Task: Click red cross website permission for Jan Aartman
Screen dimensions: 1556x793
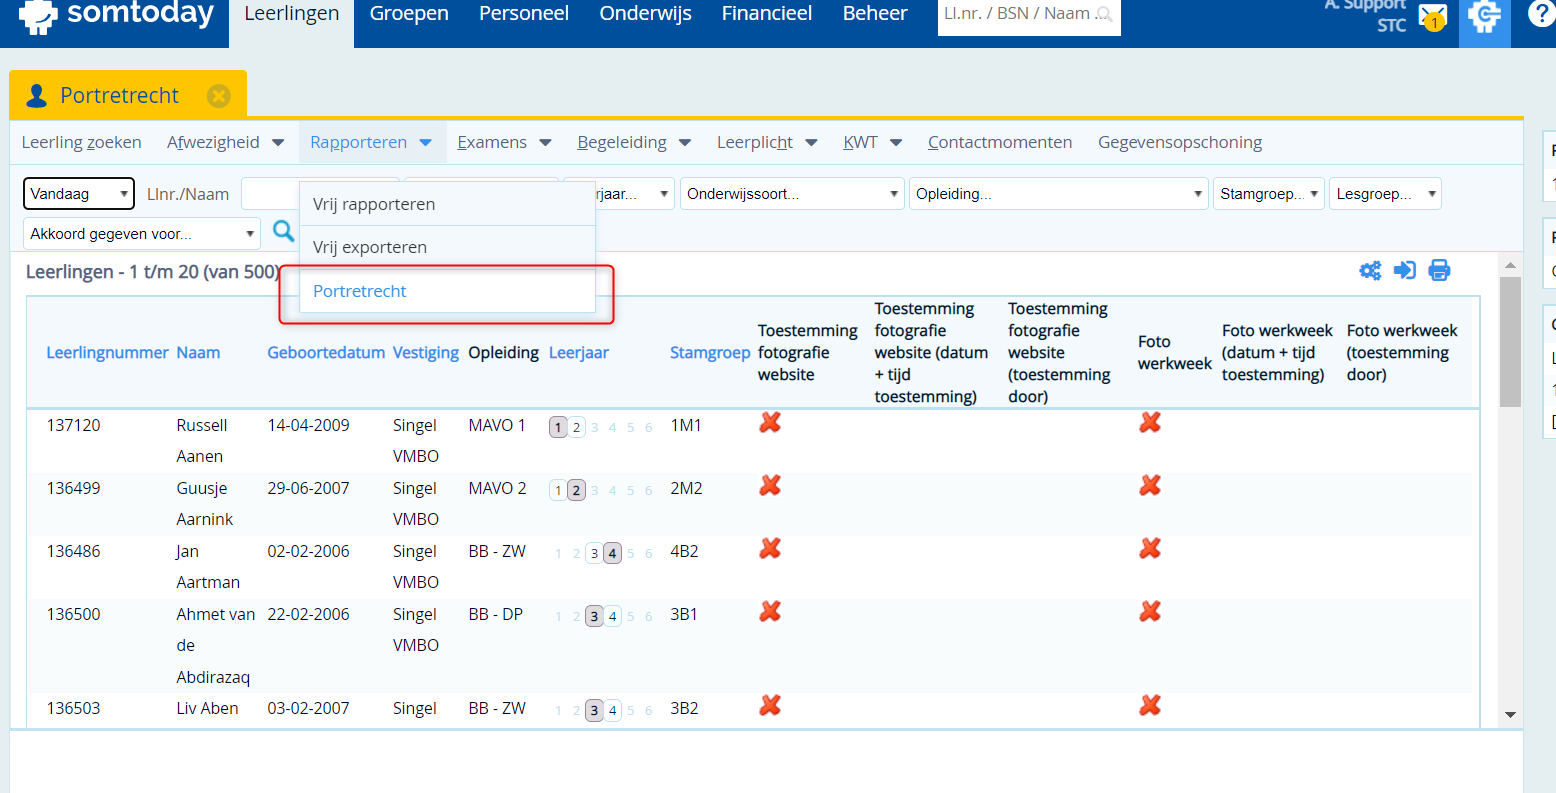Action: click(x=770, y=549)
